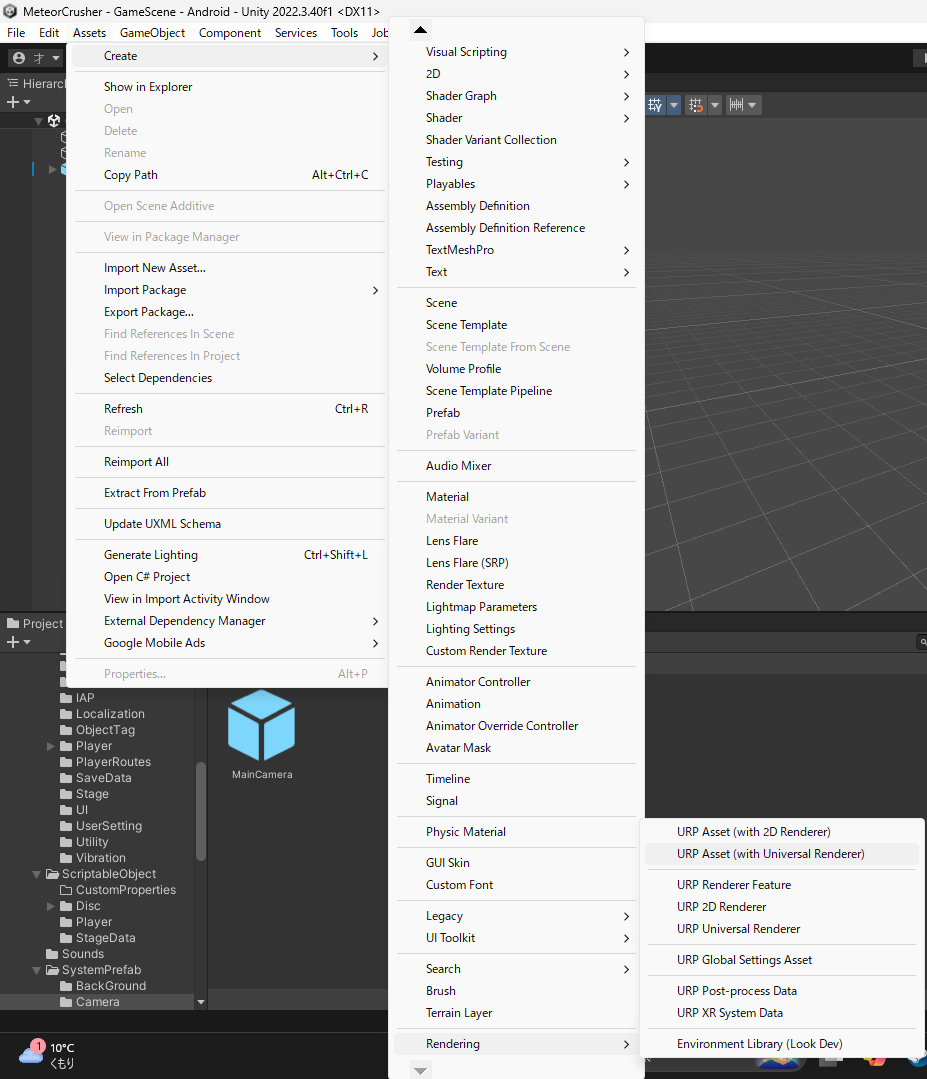Viewport: 927px width, 1079px height.
Task: Open the account dropdown arrow
Action: 56,58
